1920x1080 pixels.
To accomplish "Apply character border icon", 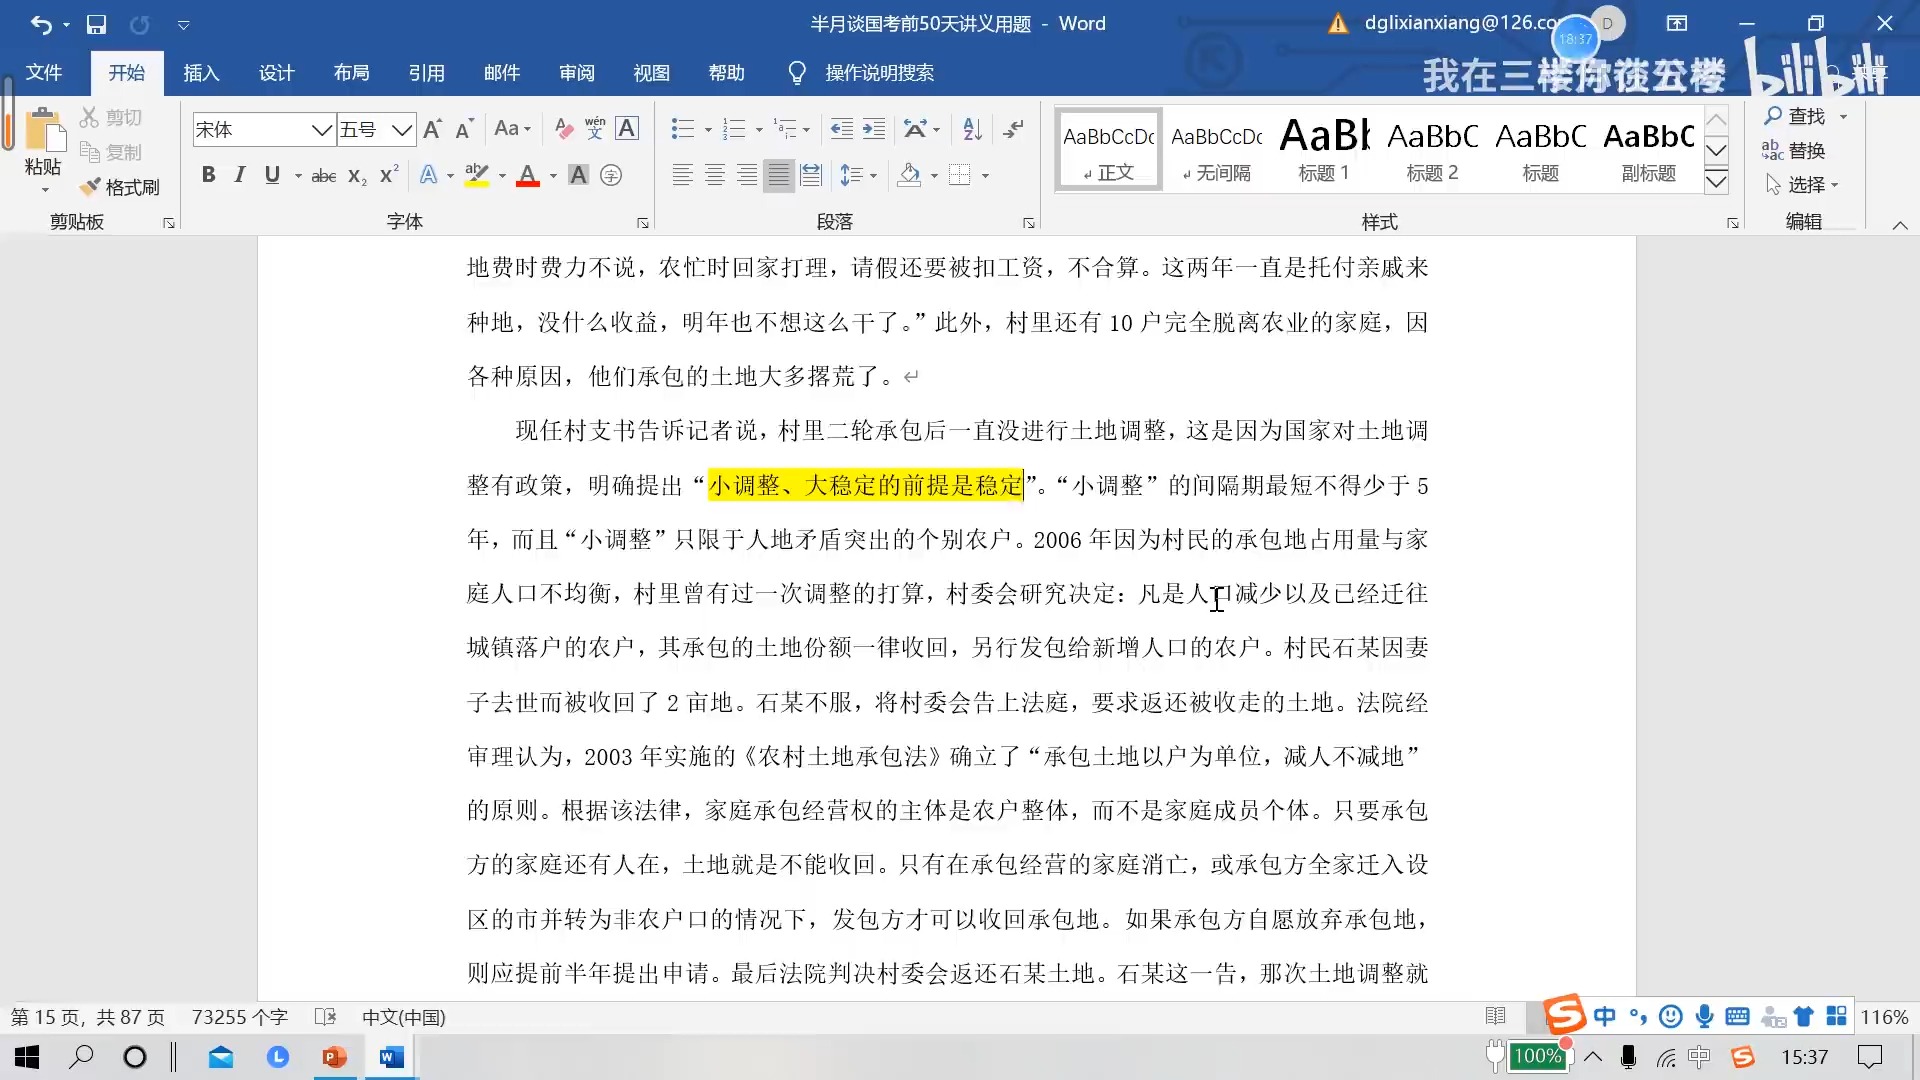I will 627,129.
